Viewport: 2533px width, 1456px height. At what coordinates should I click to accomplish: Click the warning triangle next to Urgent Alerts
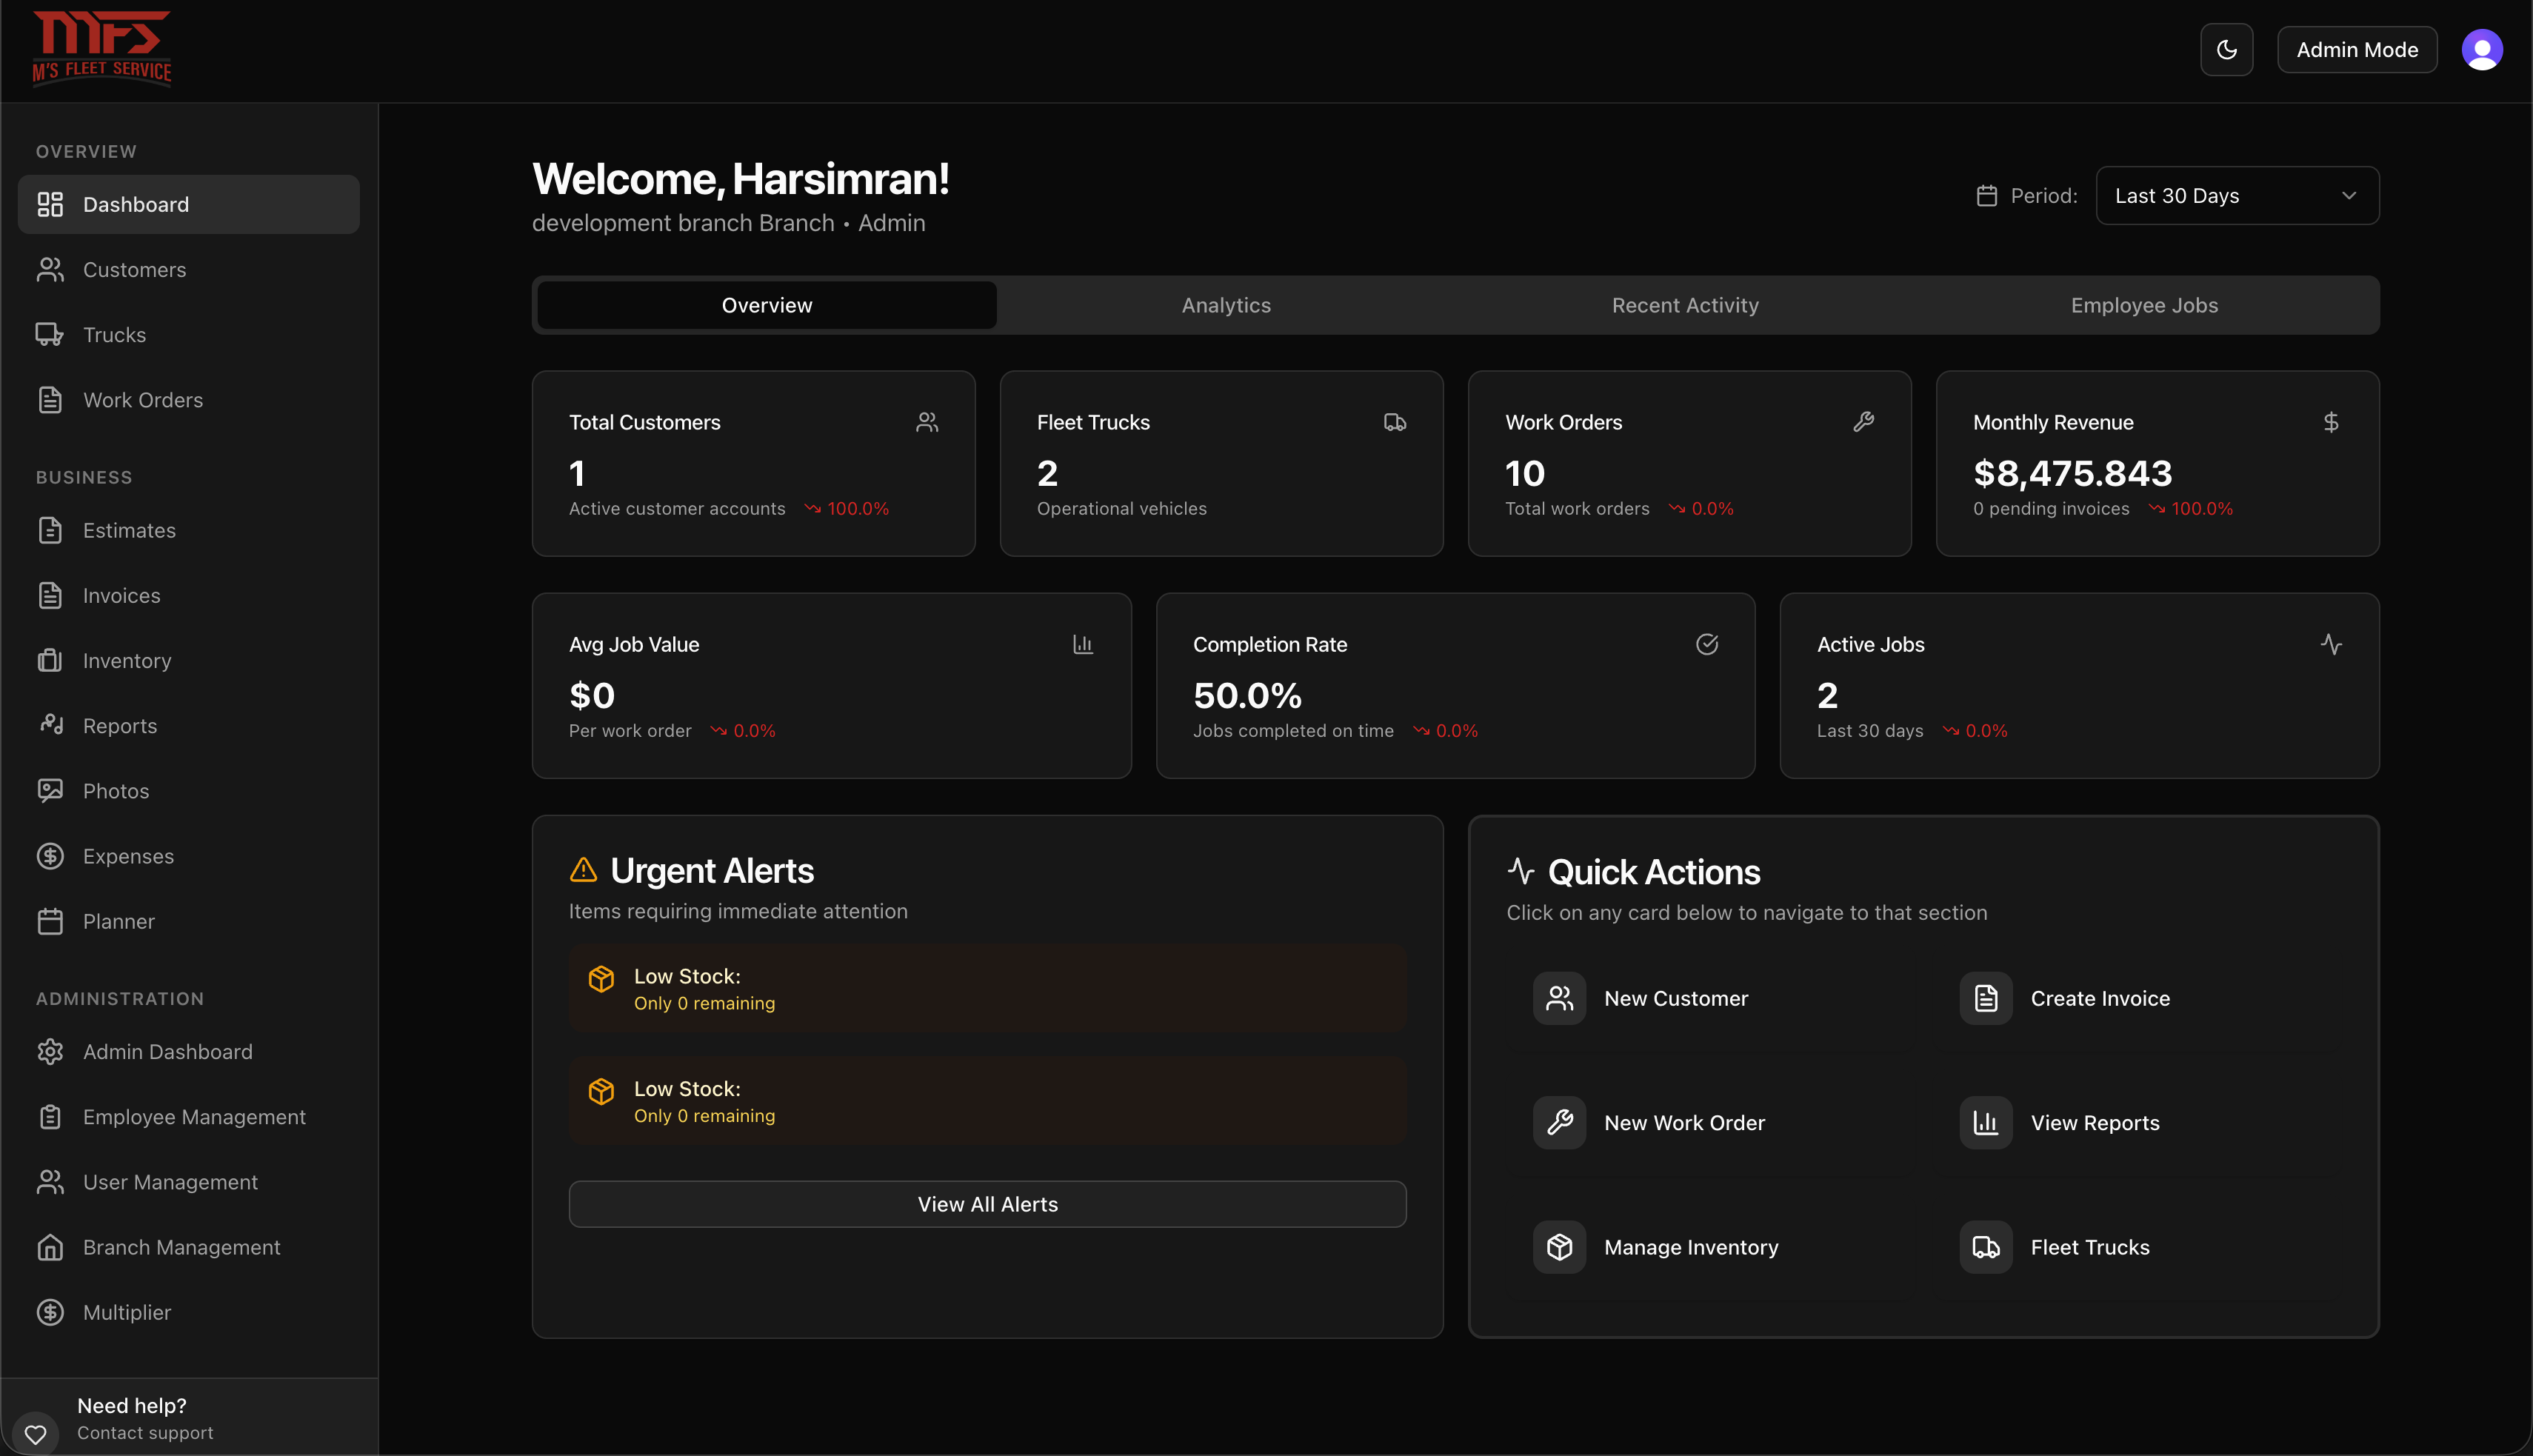pyautogui.click(x=583, y=870)
